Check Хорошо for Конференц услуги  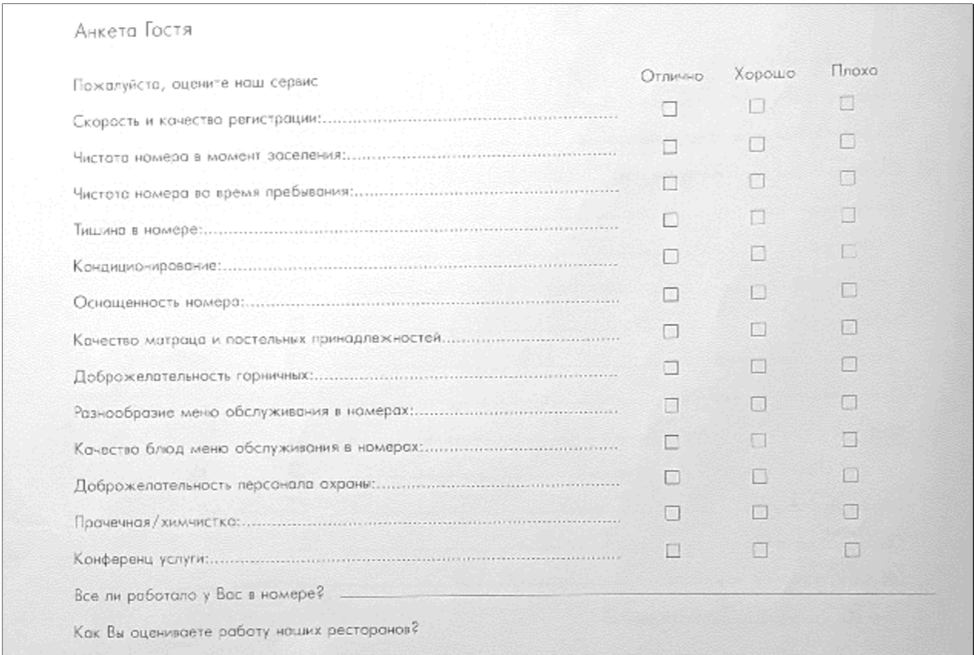coord(760,550)
